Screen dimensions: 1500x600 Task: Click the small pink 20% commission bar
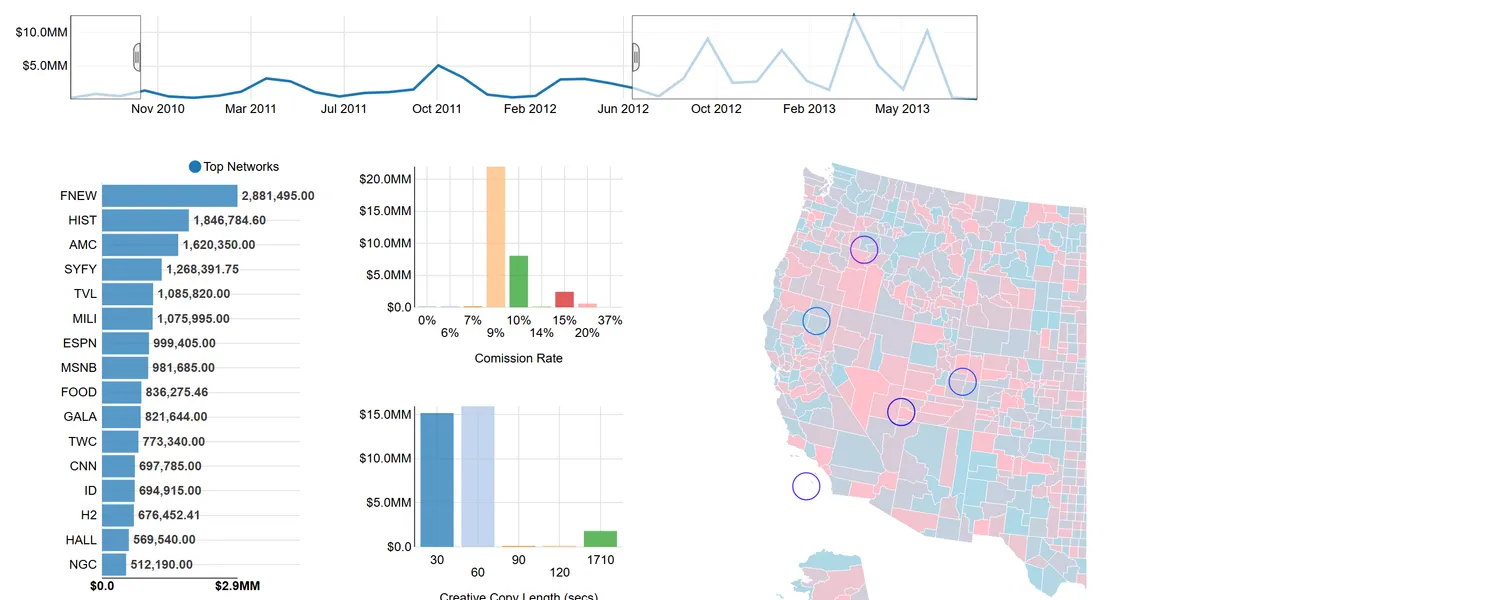coord(588,305)
